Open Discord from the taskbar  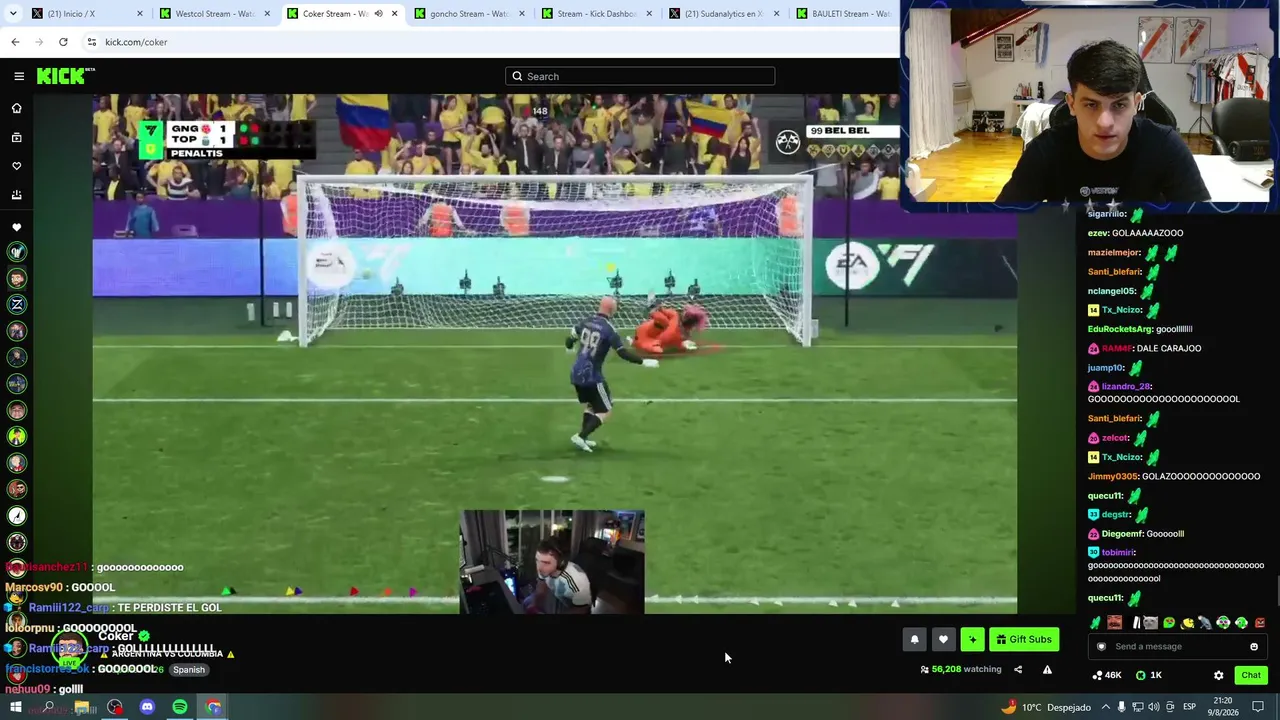point(147,708)
